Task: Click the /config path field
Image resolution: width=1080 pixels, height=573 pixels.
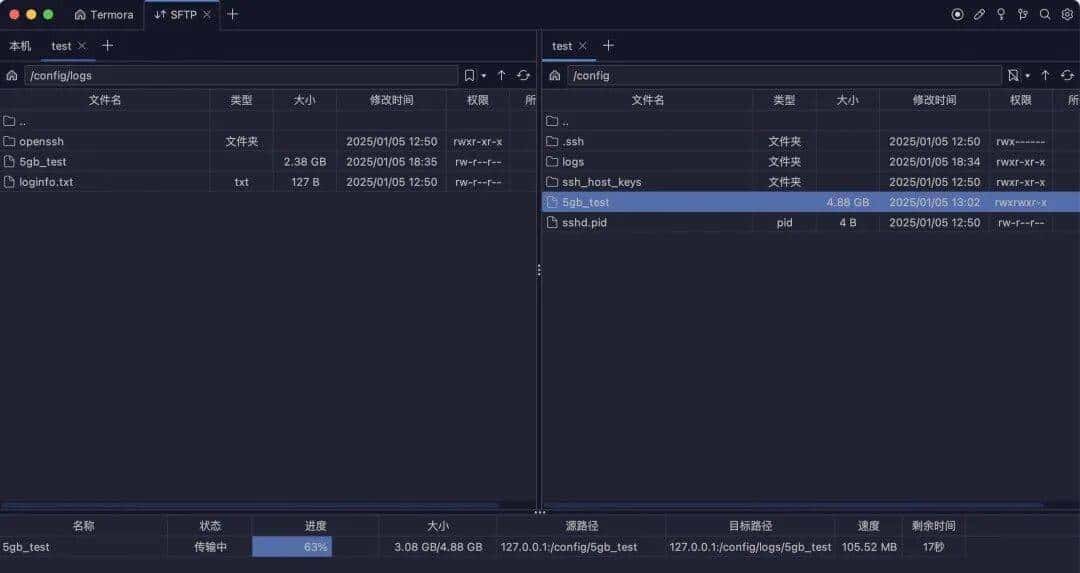Action: [x=784, y=76]
